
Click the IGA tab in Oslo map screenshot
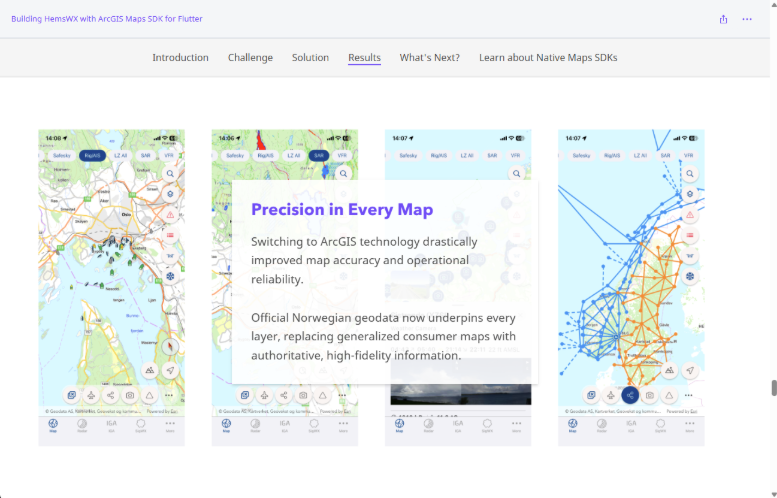coord(111,425)
